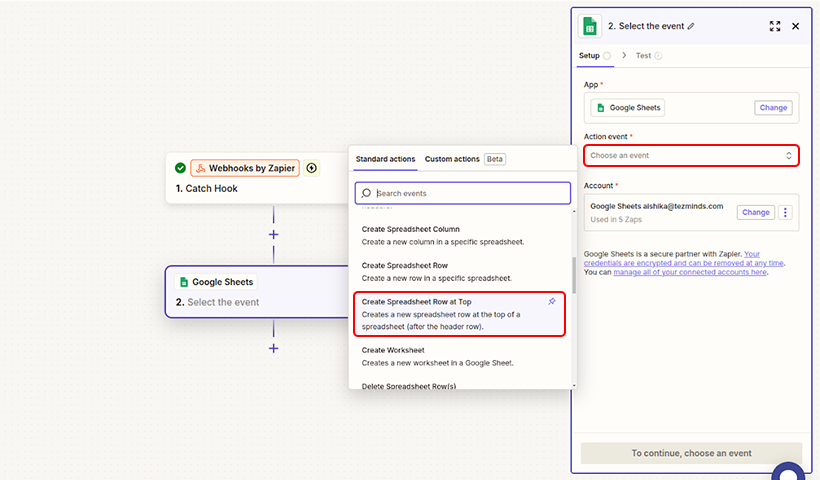820x480 pixels.
Task: Click the Google Sheets icon in the panel header
Action: coord(590,26)
